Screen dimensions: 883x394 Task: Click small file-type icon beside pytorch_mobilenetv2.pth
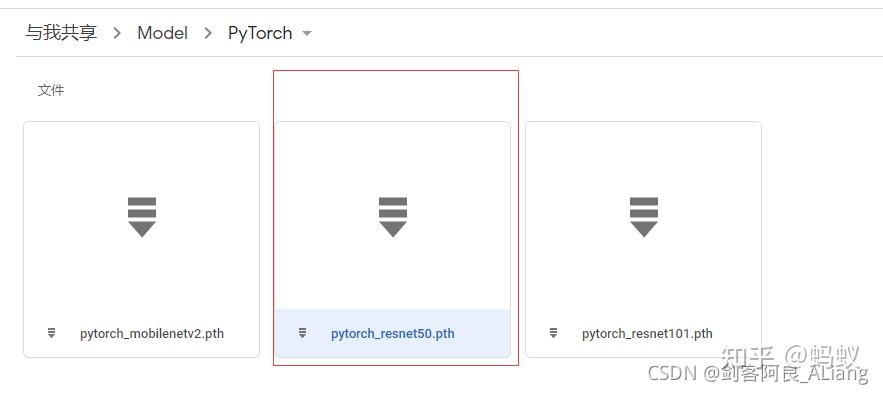click(51, 333)
